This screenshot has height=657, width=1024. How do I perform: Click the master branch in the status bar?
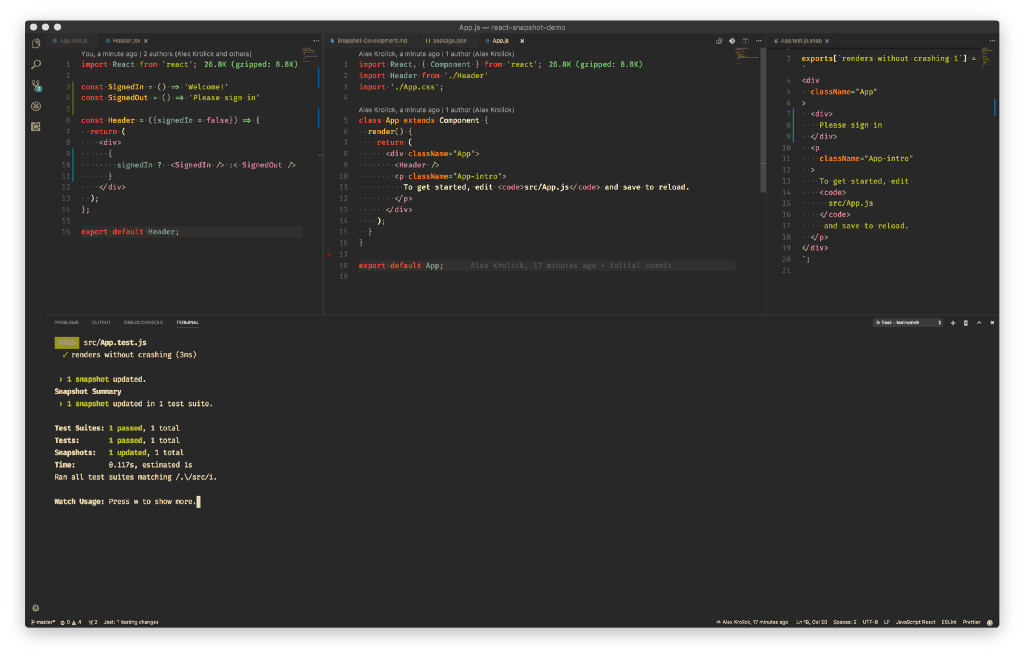coord(43,622)
